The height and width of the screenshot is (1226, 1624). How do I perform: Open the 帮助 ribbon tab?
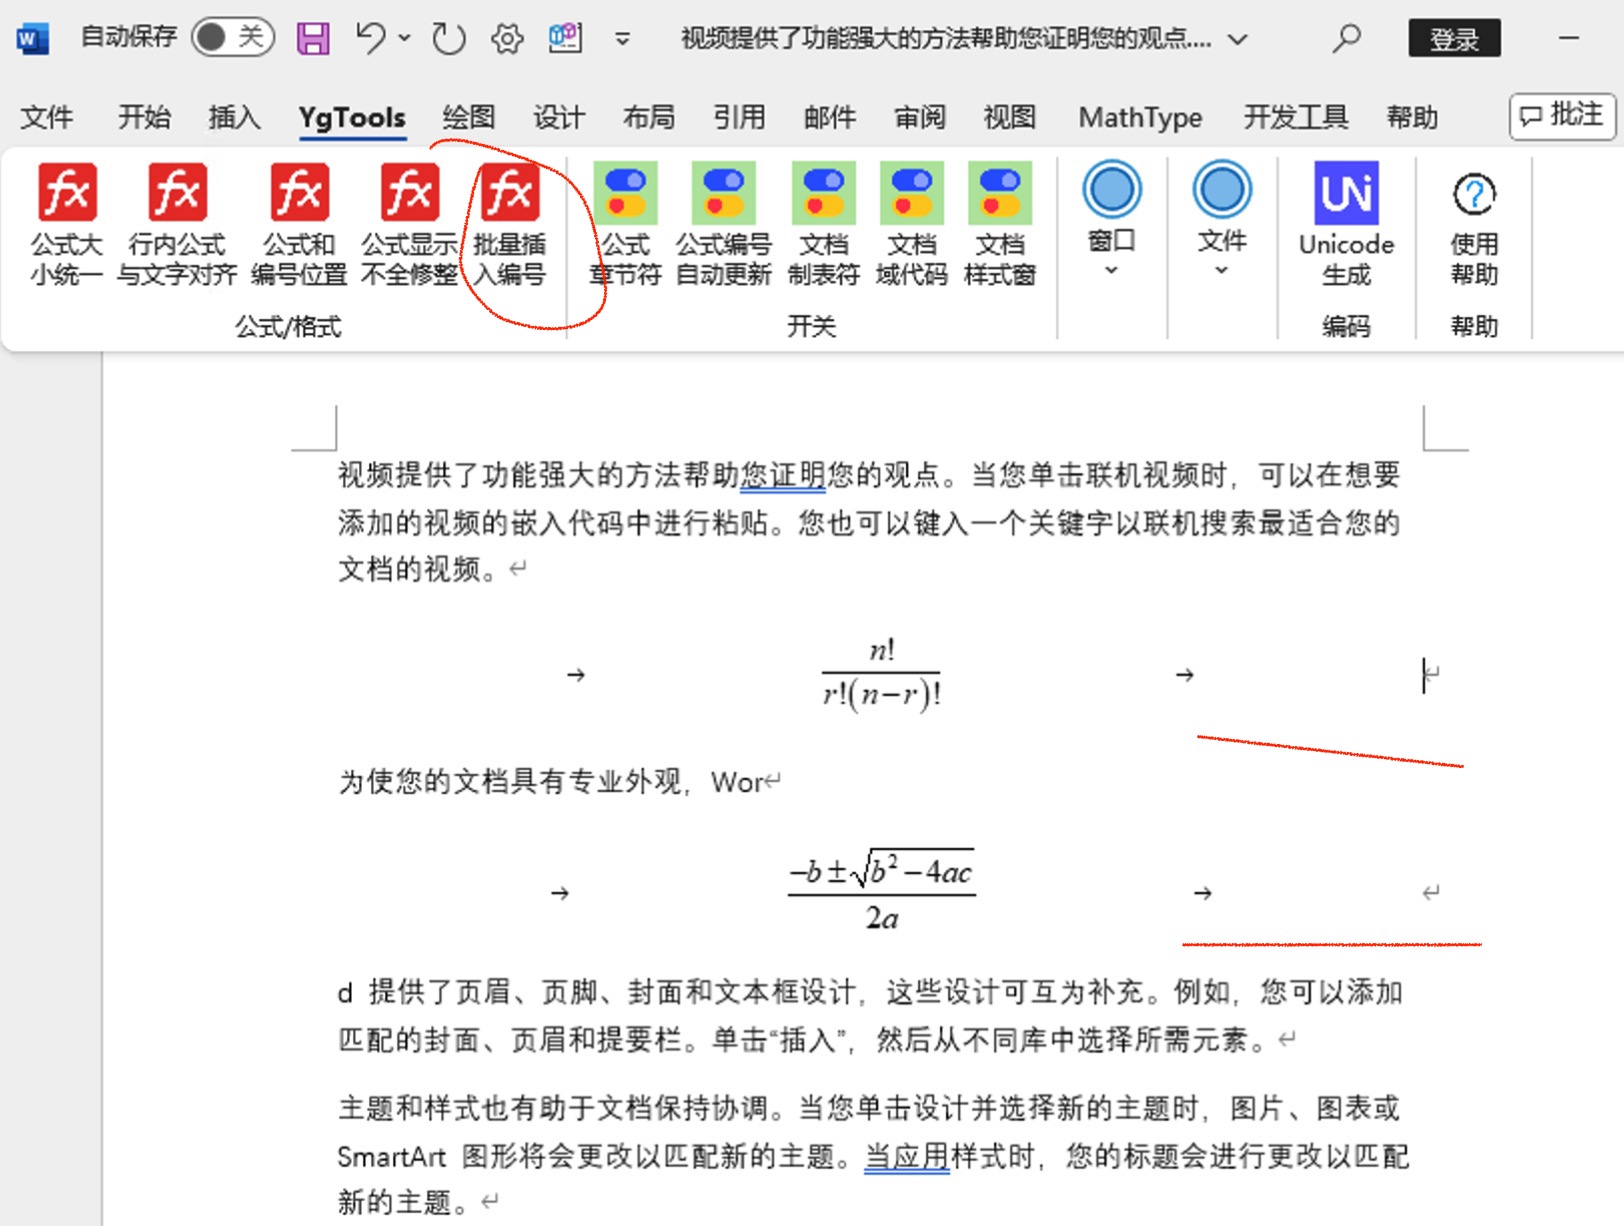click(1412, 117)
